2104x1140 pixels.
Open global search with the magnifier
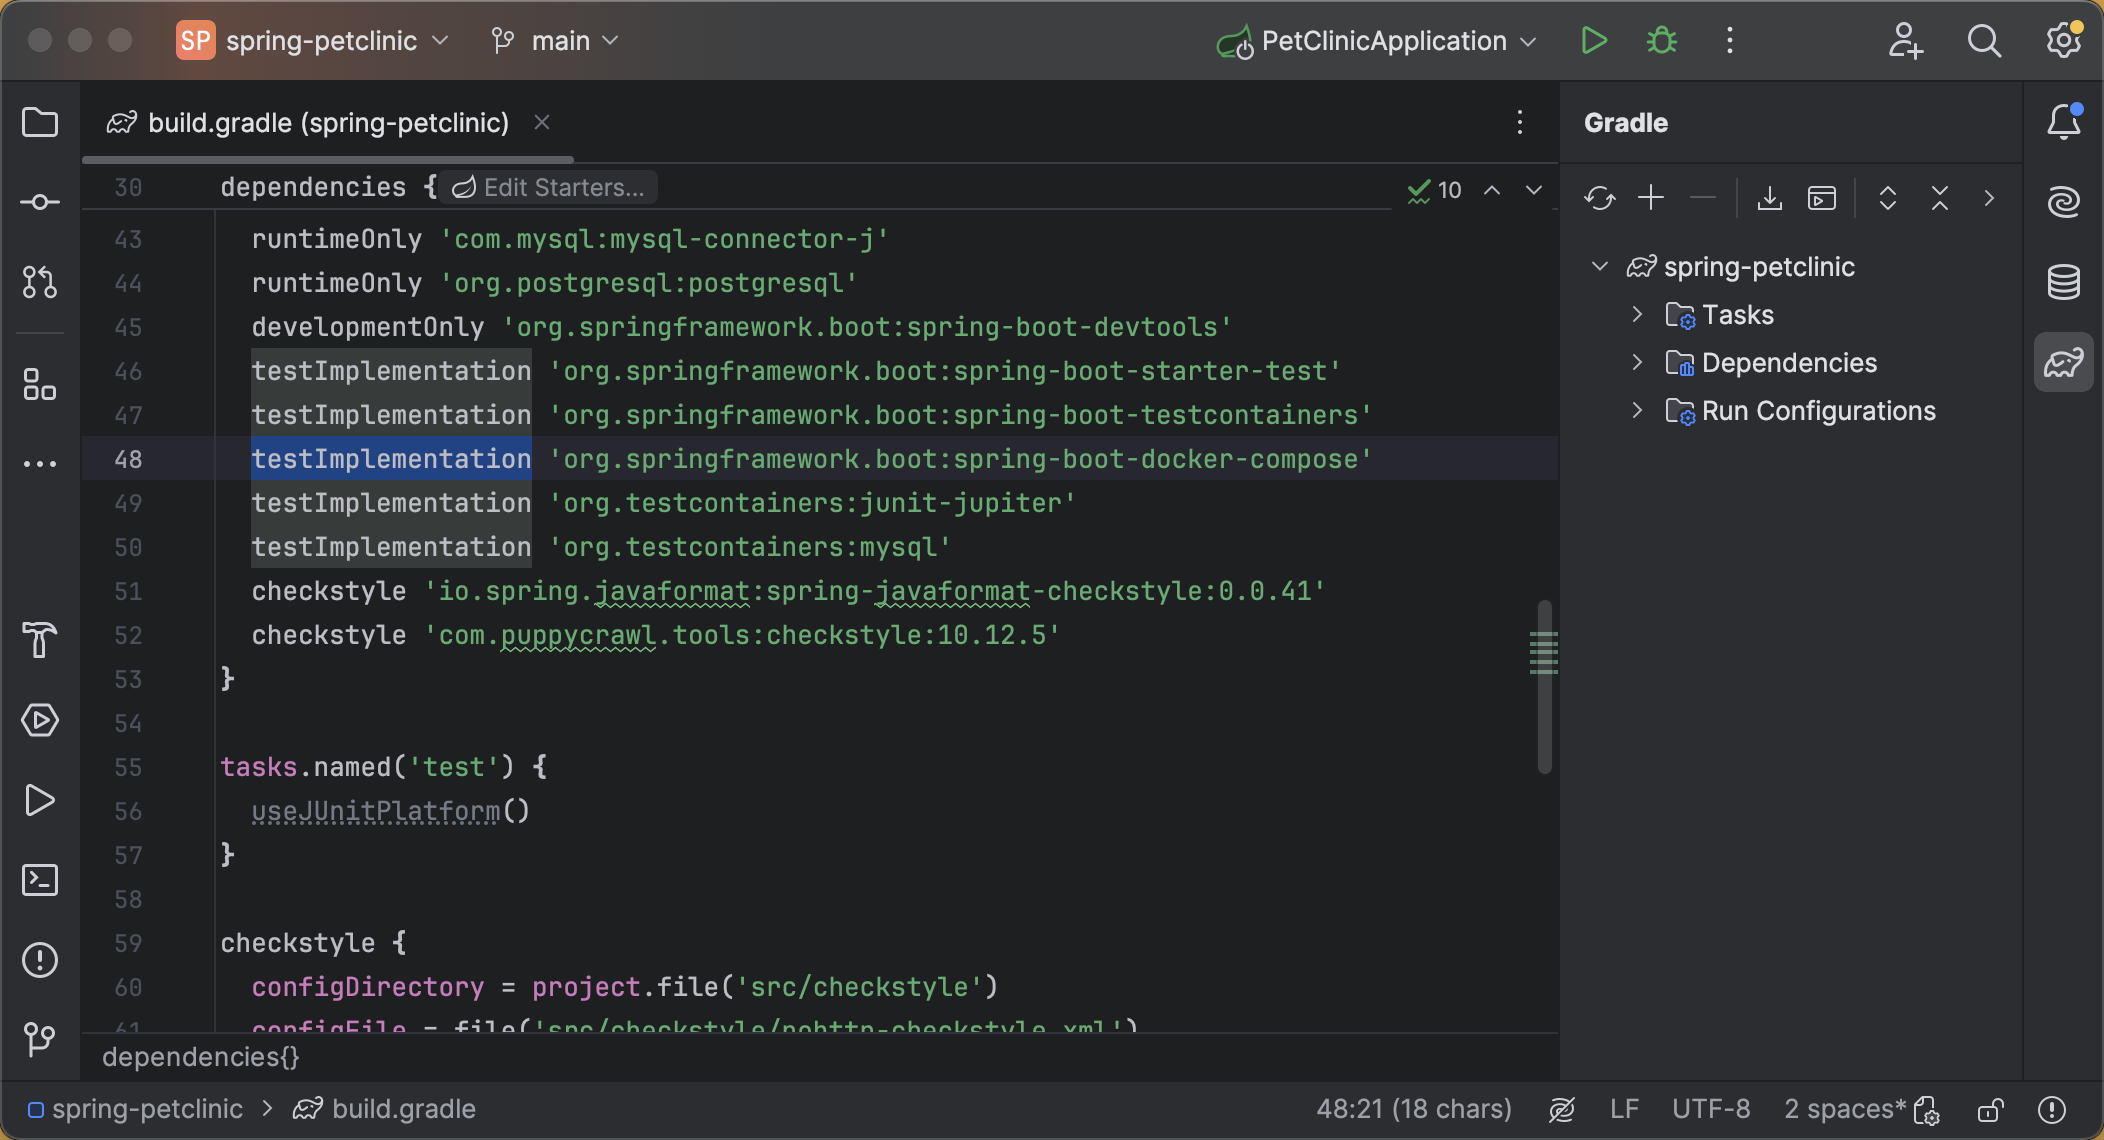click(x=1984, y=40)
